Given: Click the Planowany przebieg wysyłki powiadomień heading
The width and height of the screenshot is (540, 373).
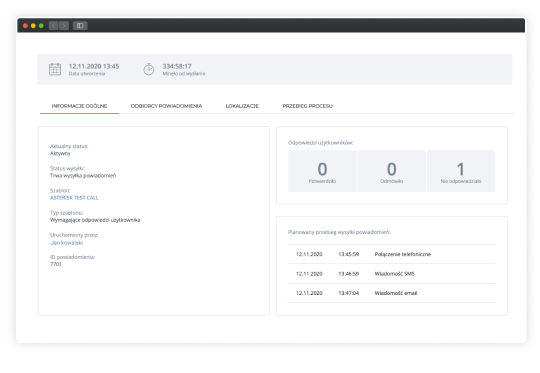Looking at the screenshot, I should (x=339, y=232).
